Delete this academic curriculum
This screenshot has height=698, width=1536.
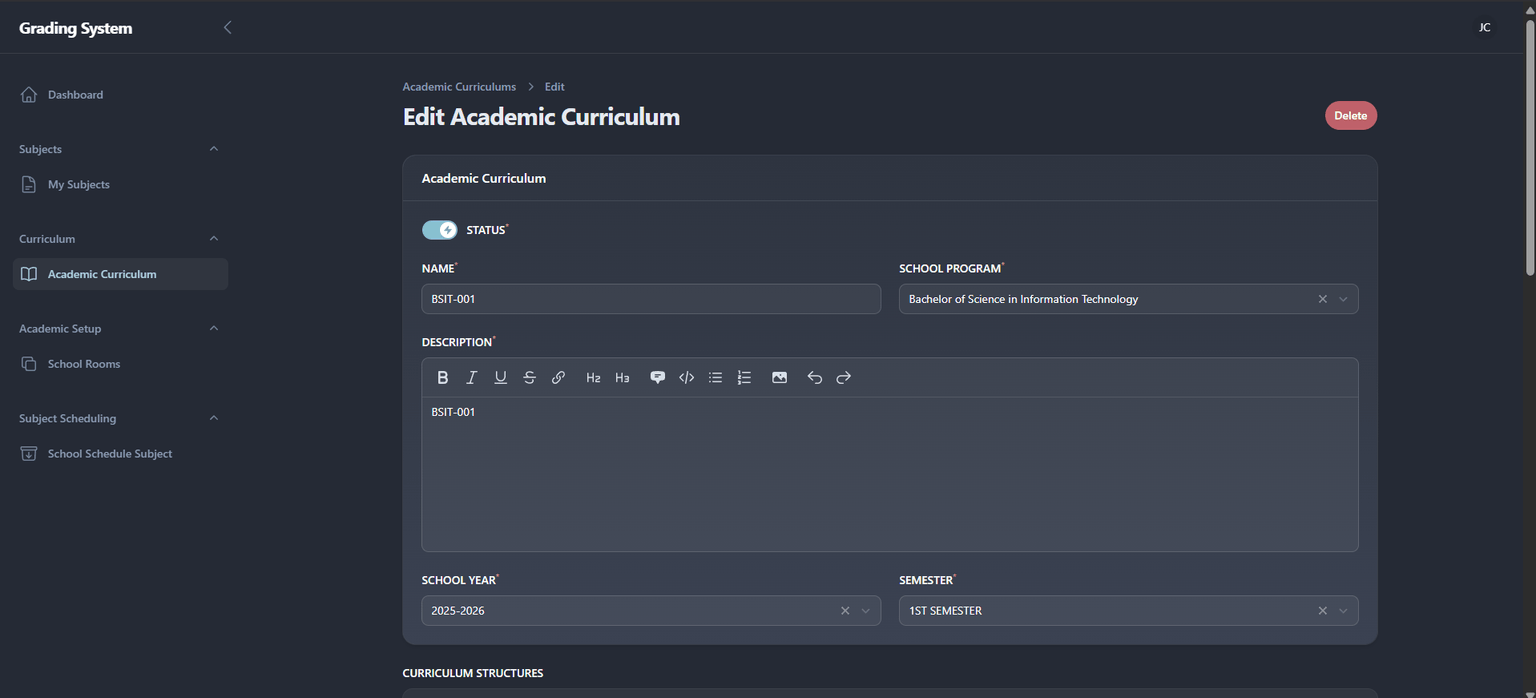[1351, 116]
